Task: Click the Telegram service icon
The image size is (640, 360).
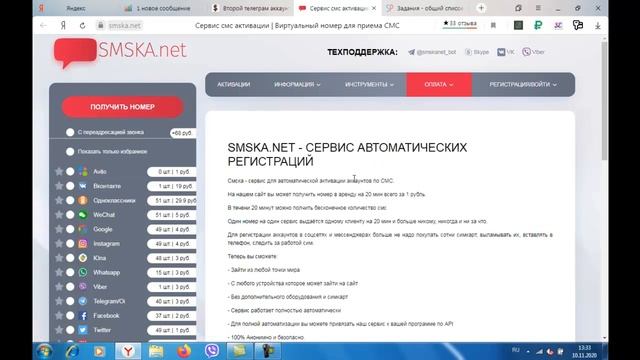Action: (x=83, y=301)
